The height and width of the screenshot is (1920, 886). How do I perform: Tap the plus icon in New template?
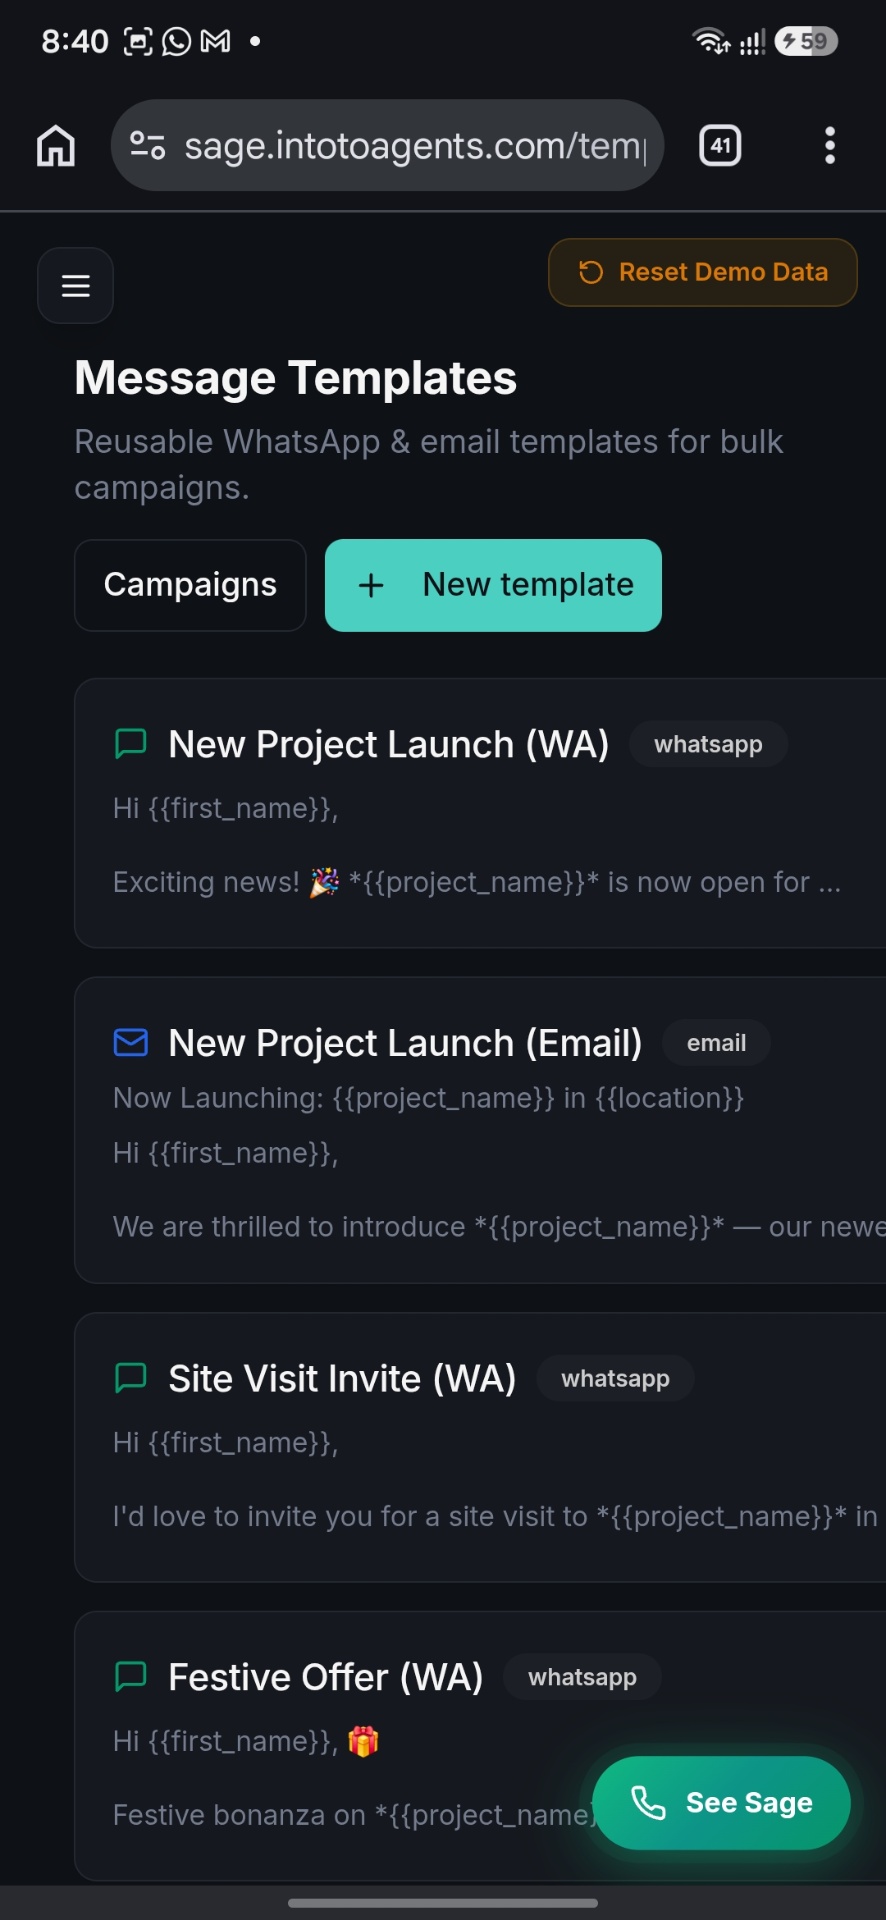point(371,585)
